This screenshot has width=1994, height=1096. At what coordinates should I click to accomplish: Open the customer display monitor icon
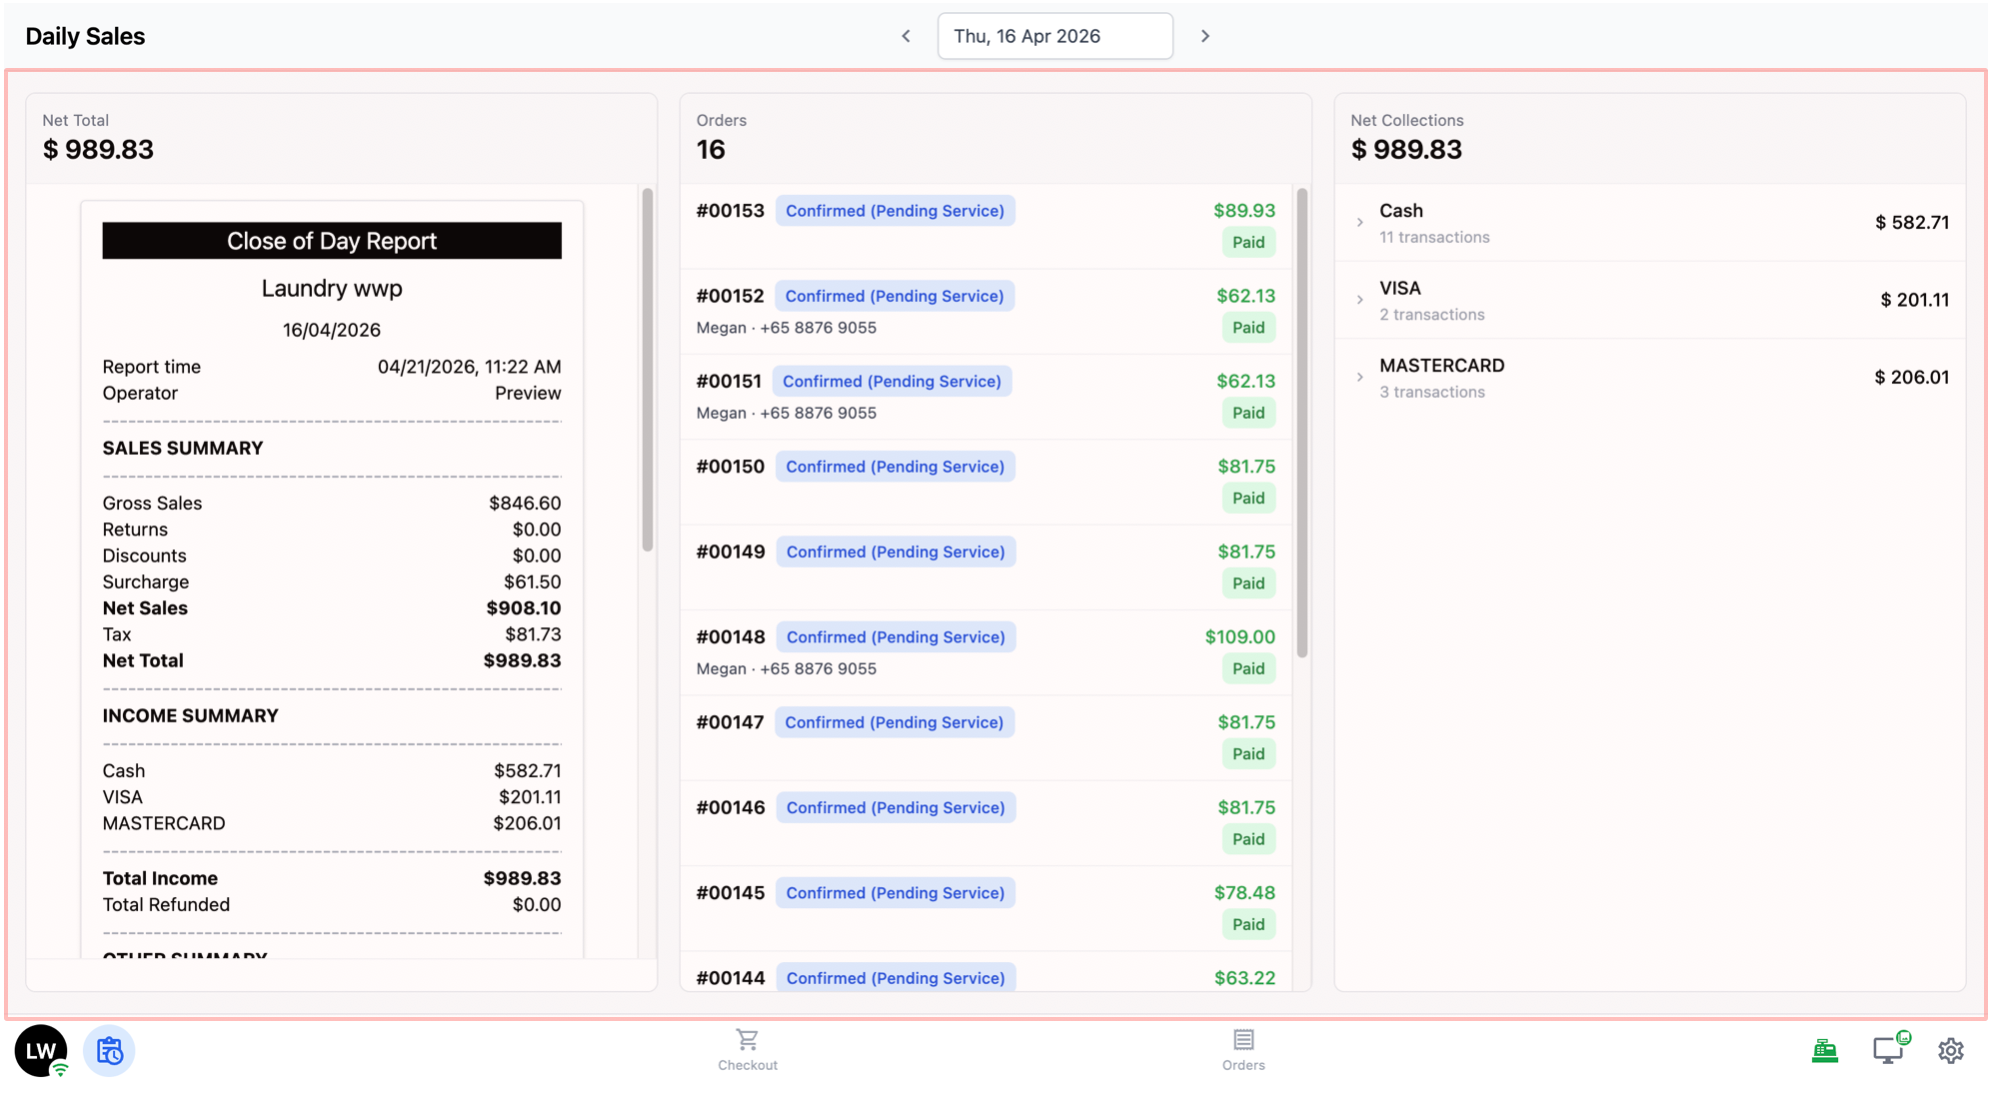1887,1050
